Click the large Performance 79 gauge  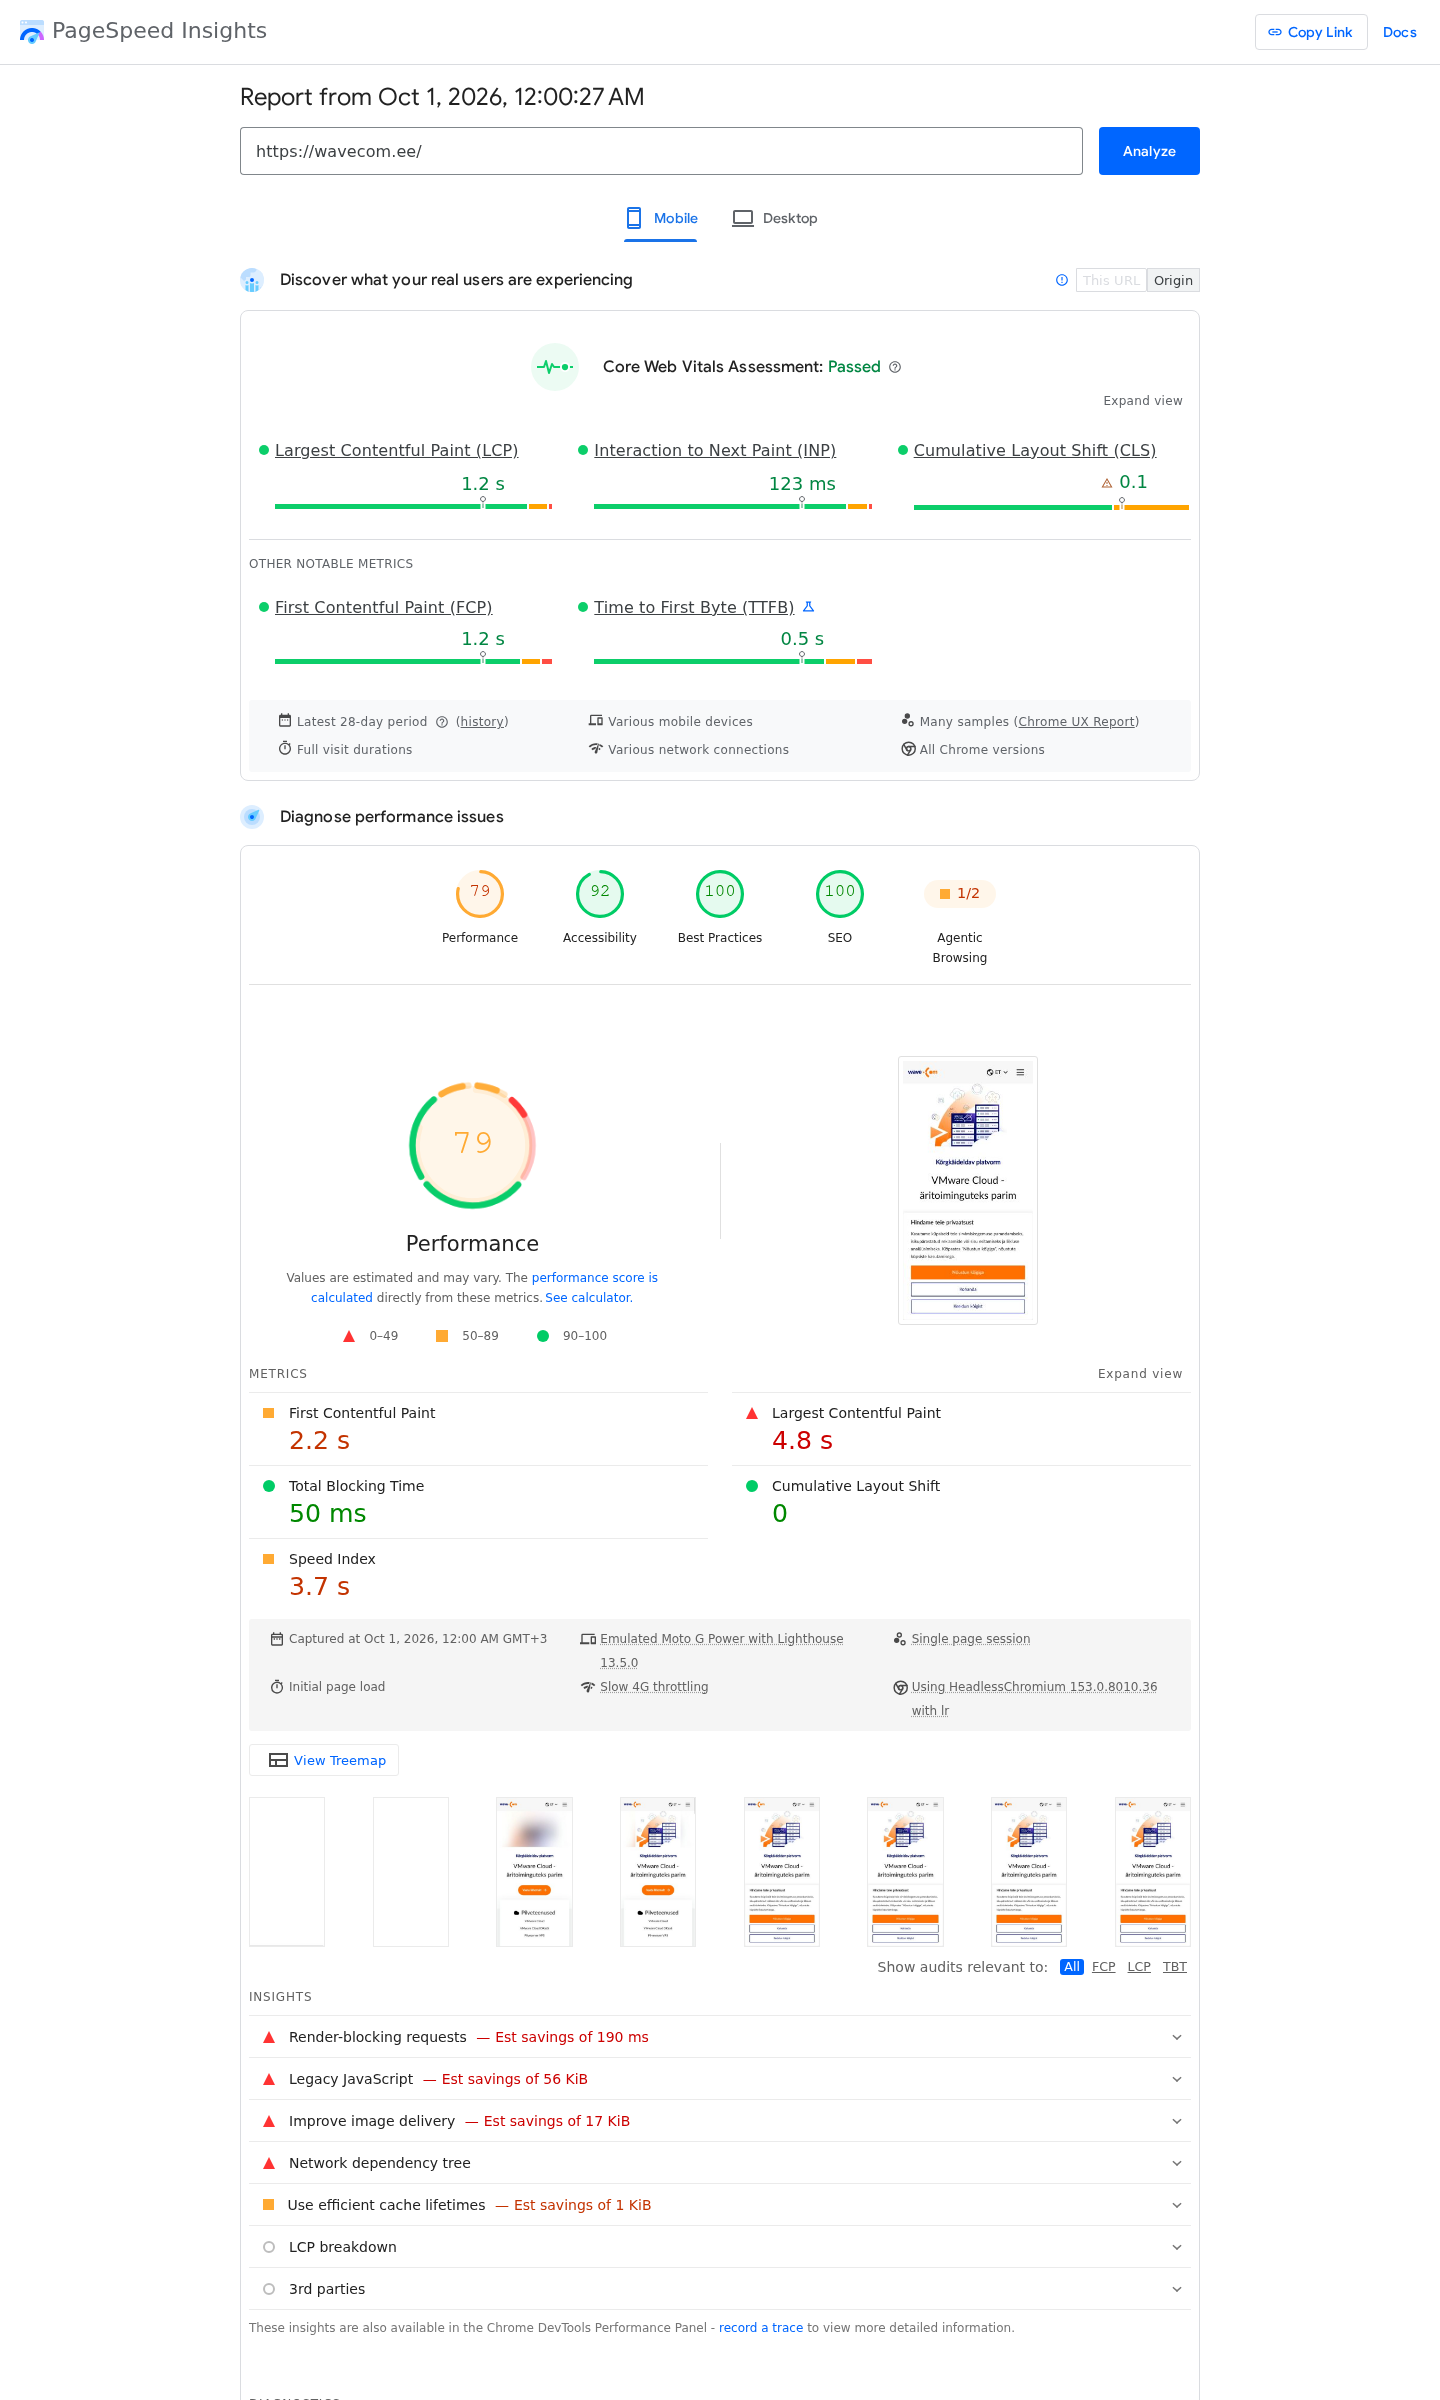473,1144
